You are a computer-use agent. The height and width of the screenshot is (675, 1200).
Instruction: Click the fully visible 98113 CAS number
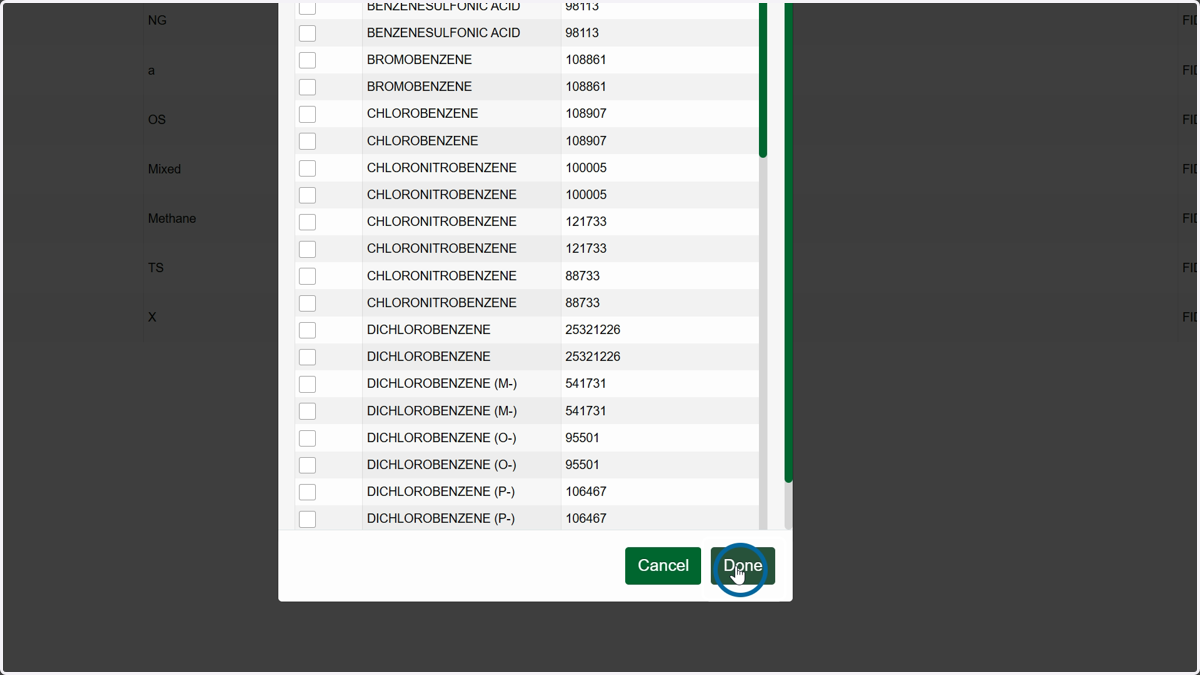[582, 33]
